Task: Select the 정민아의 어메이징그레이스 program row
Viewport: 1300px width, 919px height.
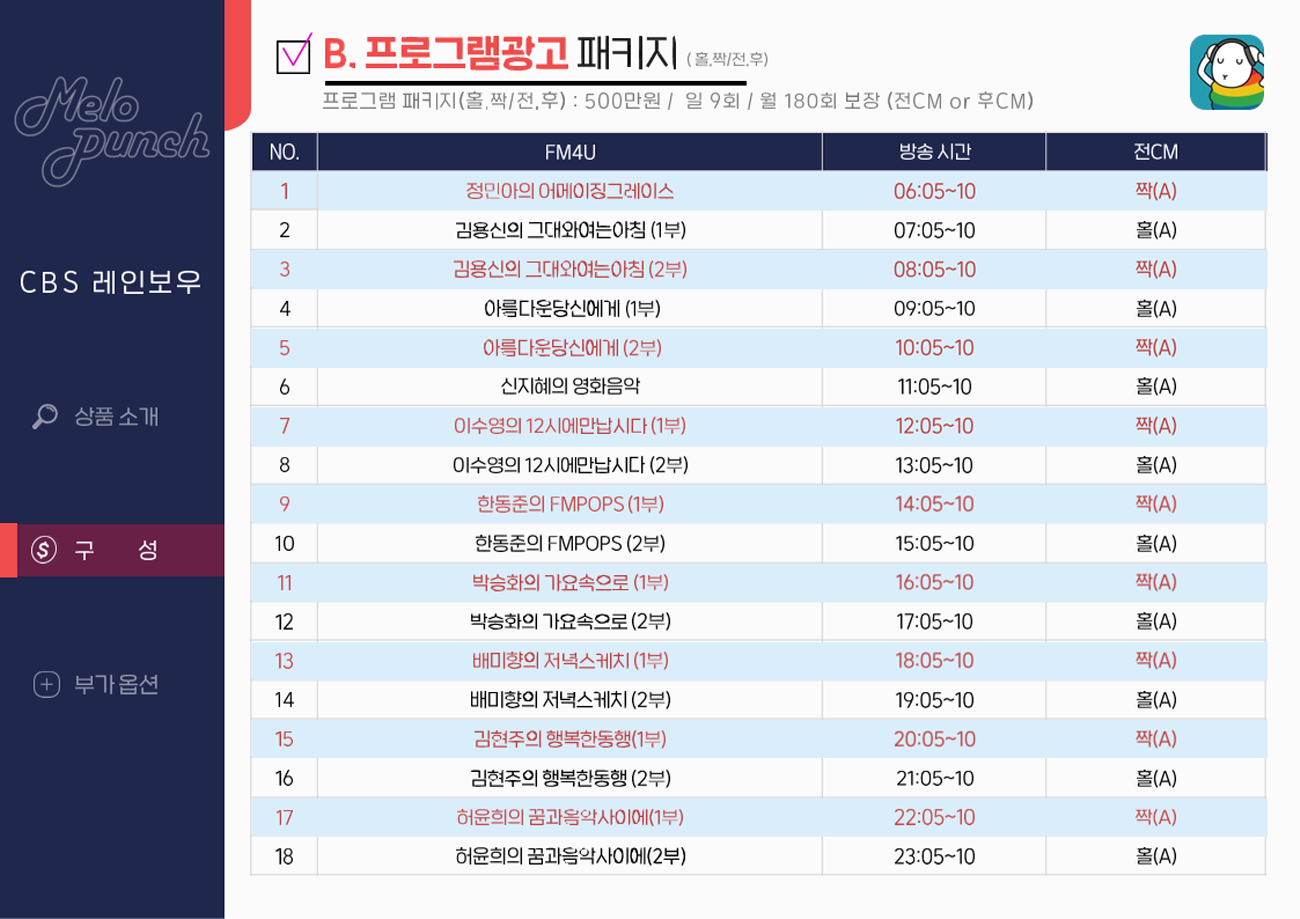Action: (569, 191)
